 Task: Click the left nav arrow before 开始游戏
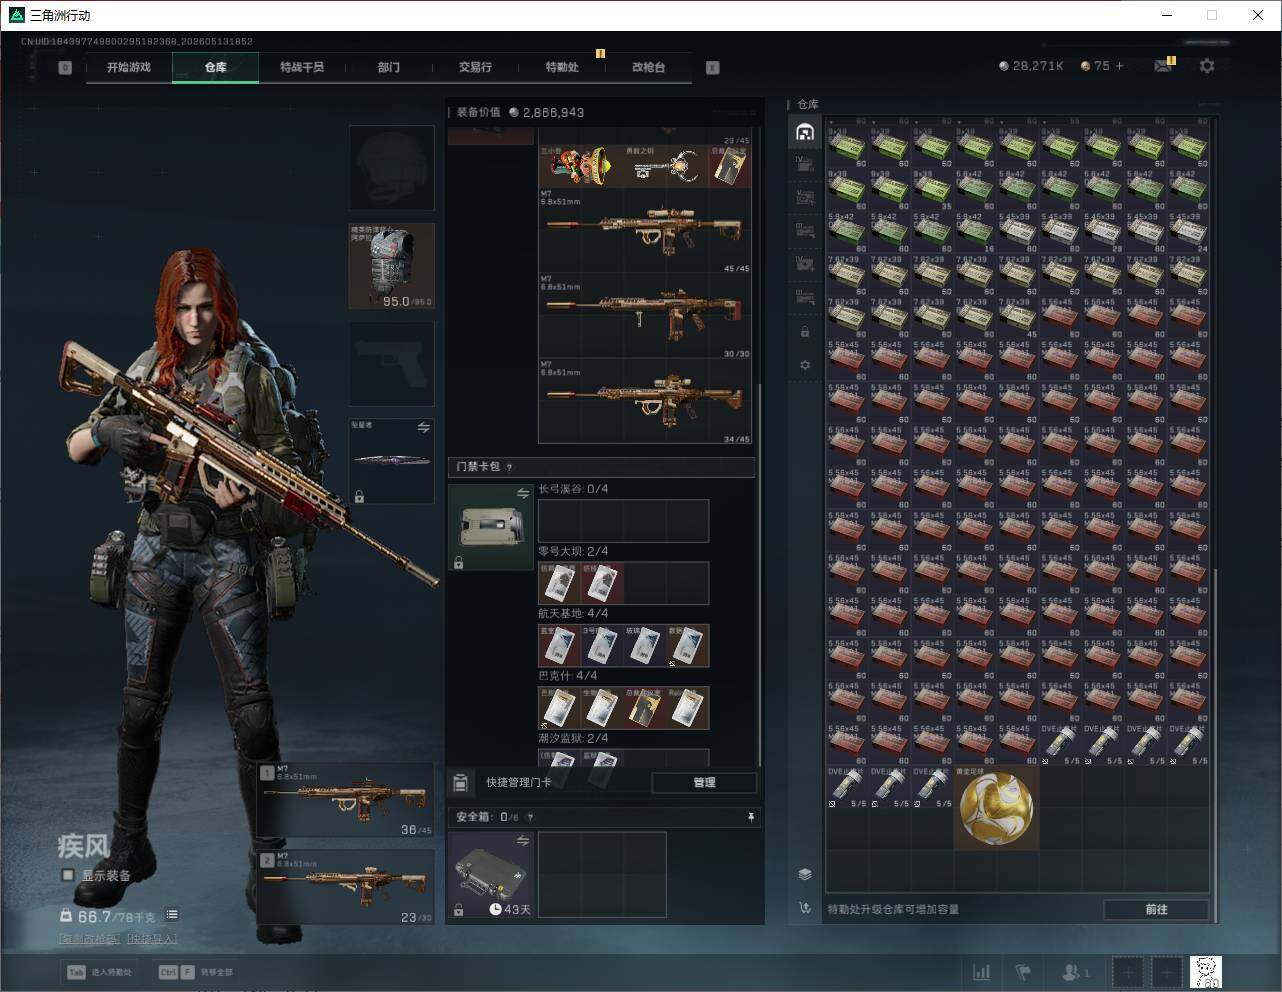[65, 67]
